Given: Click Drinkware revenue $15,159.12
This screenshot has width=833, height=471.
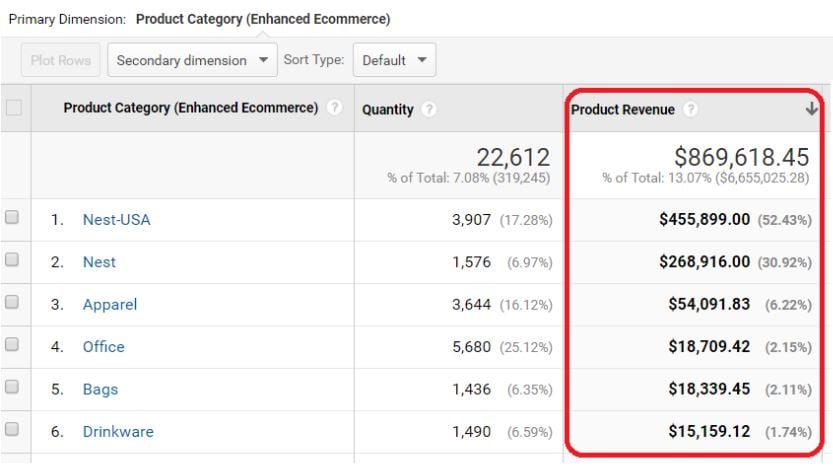Looking at the screenshot, I should tap(709, 431).
